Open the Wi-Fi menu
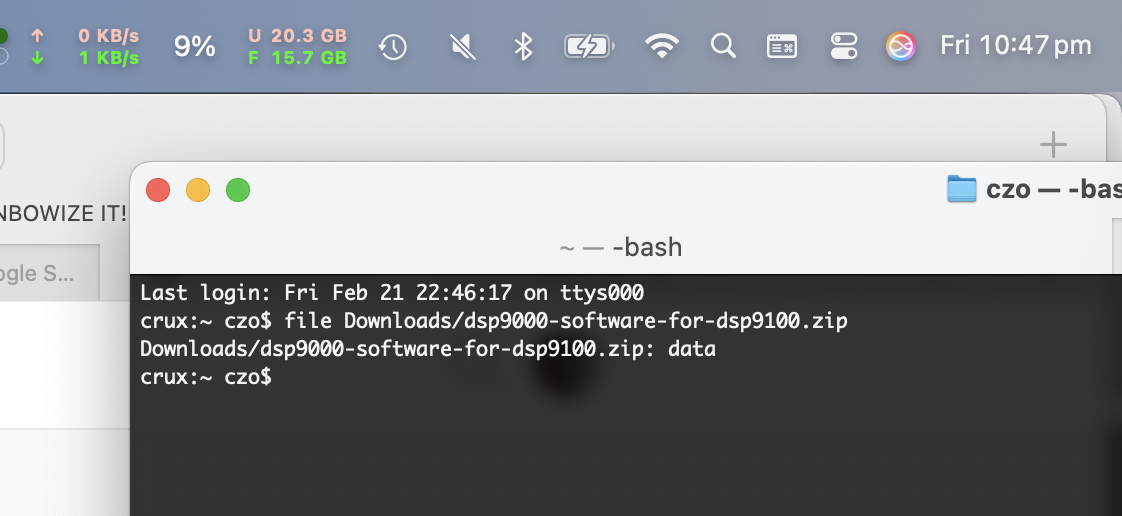This screenshot has width=1122, height=516. [662, 47]
